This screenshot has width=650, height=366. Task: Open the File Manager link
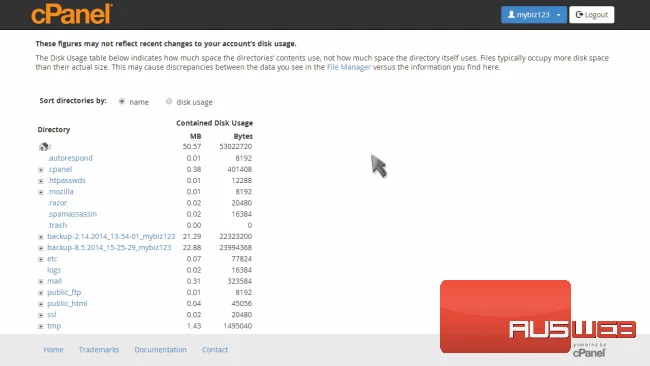(x=349, y=67)
